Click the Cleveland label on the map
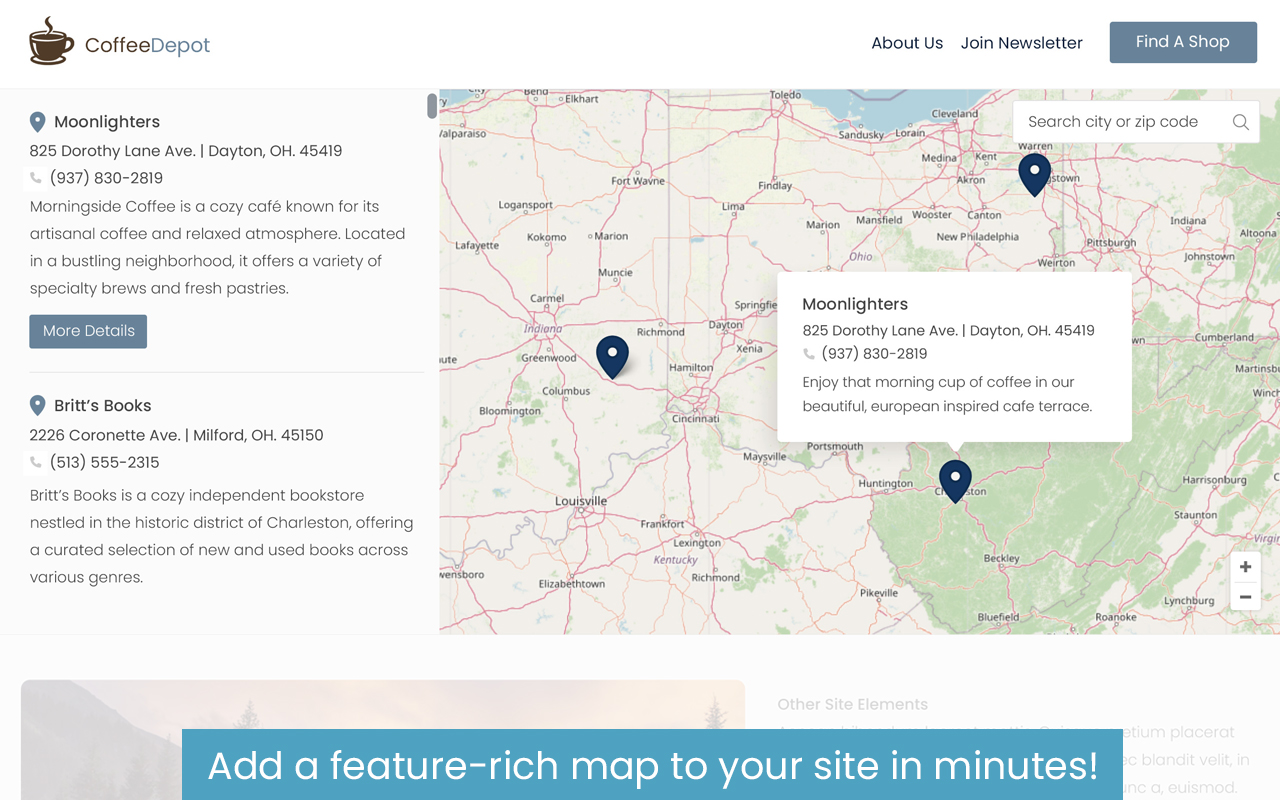1280x800 pixels. [955, 113]
